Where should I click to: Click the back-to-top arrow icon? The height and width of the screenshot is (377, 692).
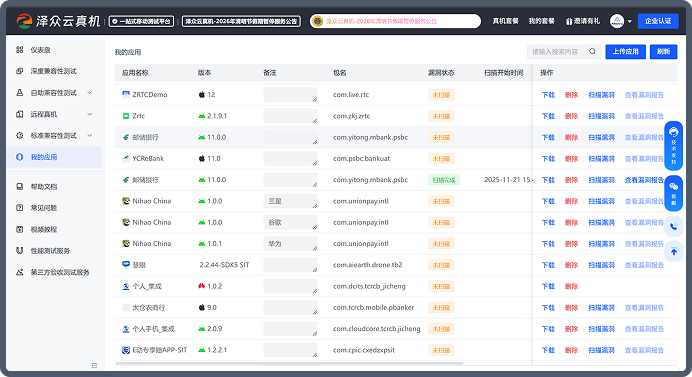673,252
